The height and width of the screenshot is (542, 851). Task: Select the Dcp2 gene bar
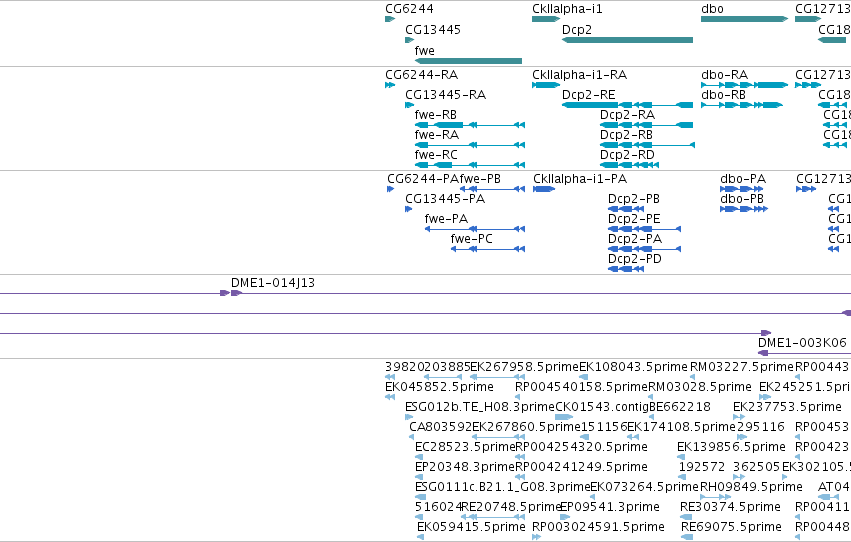[x=627, y=40]
